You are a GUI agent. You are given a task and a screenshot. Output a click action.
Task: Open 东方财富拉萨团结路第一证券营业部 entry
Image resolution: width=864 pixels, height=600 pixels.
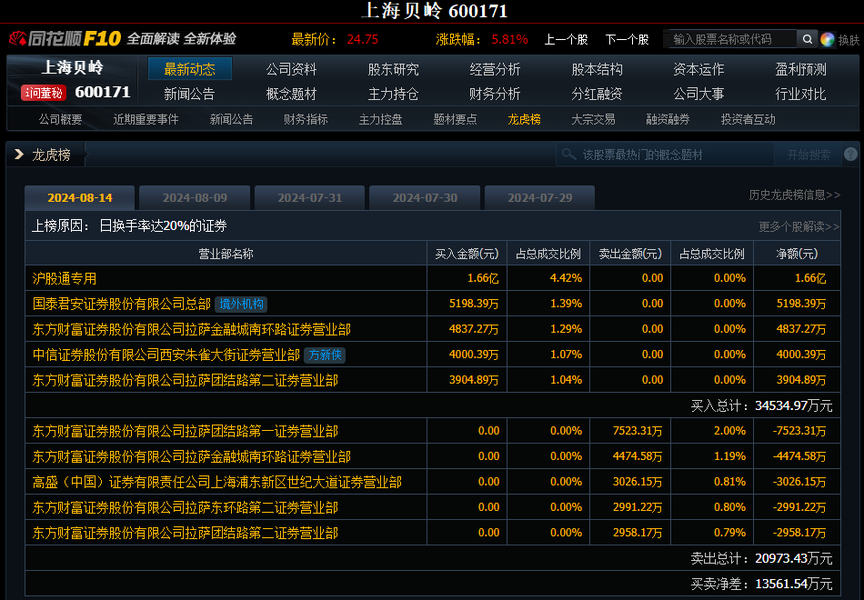[185, 431]
